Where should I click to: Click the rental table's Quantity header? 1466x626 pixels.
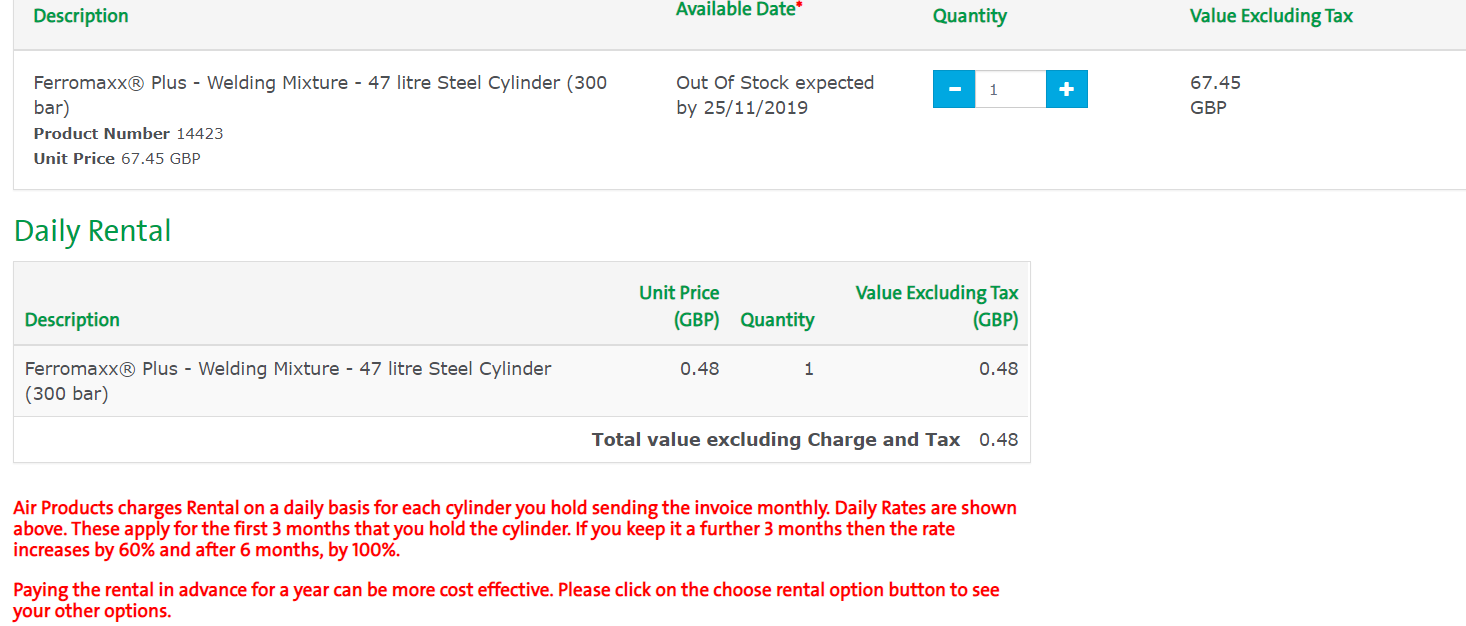777,320
